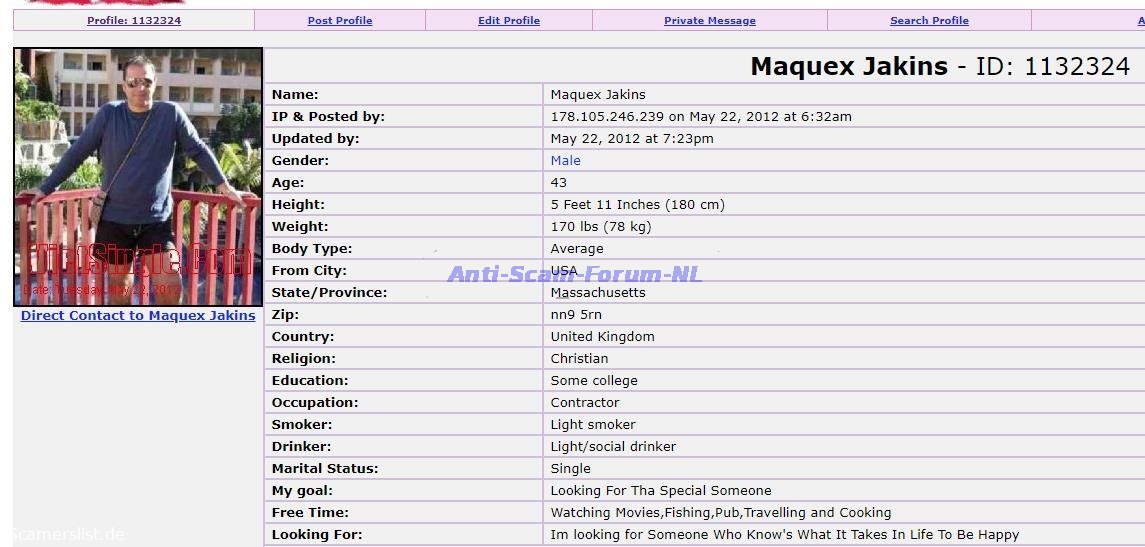Click the Updated by date value

(x=631, y=139)
